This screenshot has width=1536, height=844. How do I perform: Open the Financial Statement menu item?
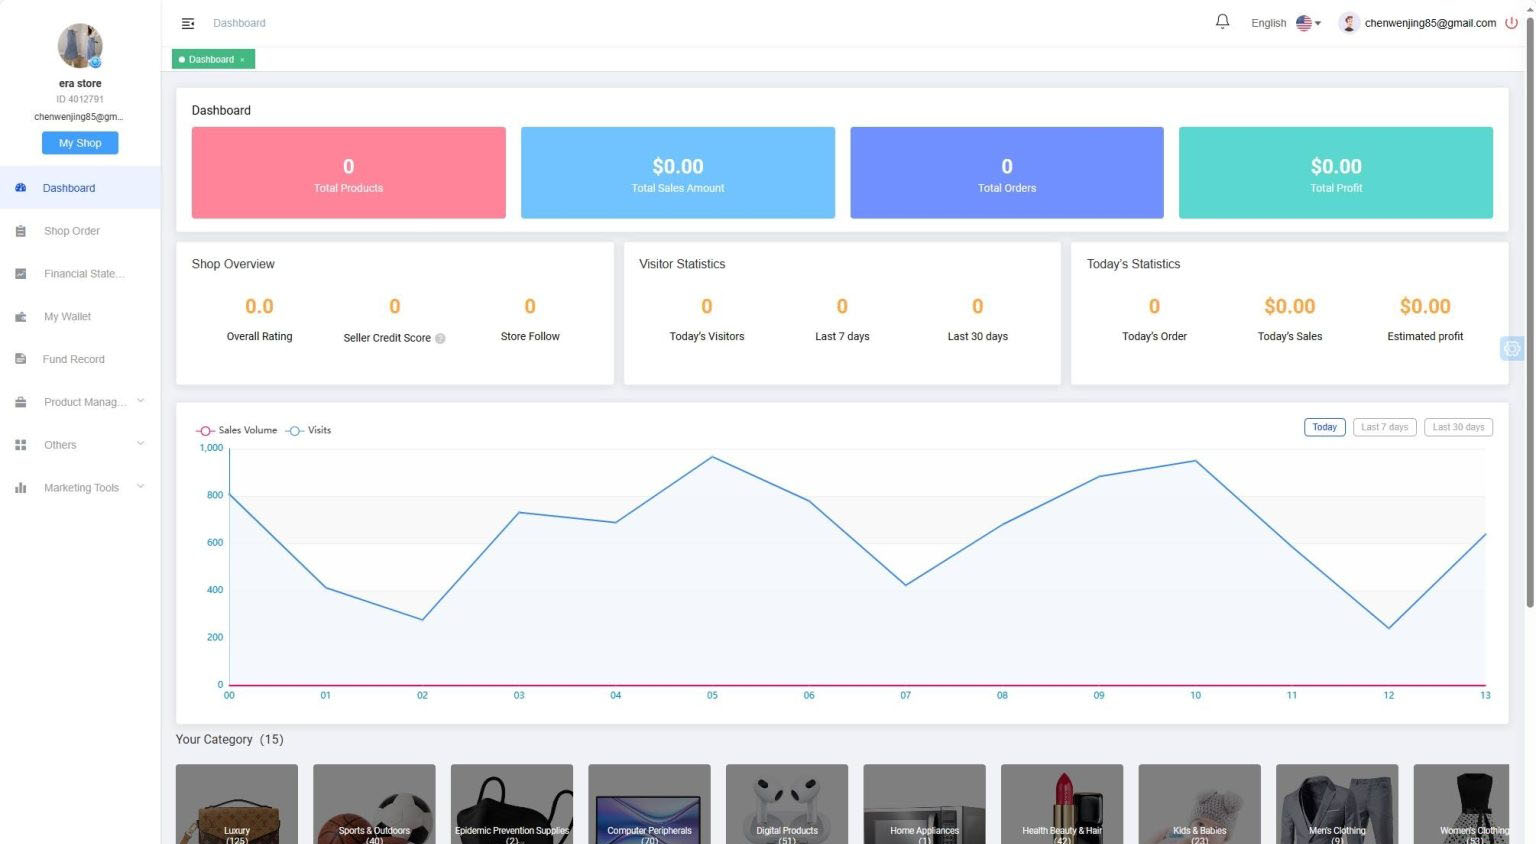(x=80, y=274)
